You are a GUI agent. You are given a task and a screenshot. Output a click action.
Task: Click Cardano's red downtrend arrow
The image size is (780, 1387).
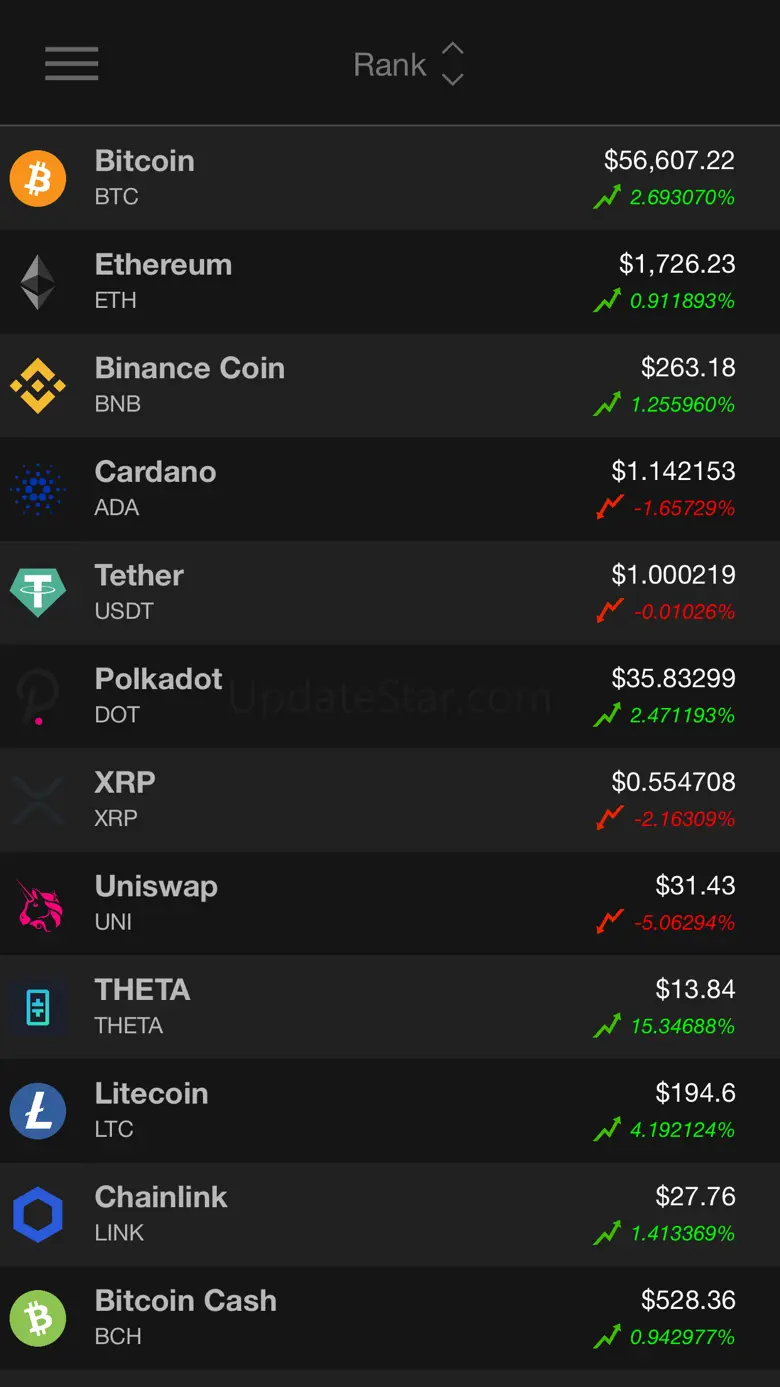point(609,507)
